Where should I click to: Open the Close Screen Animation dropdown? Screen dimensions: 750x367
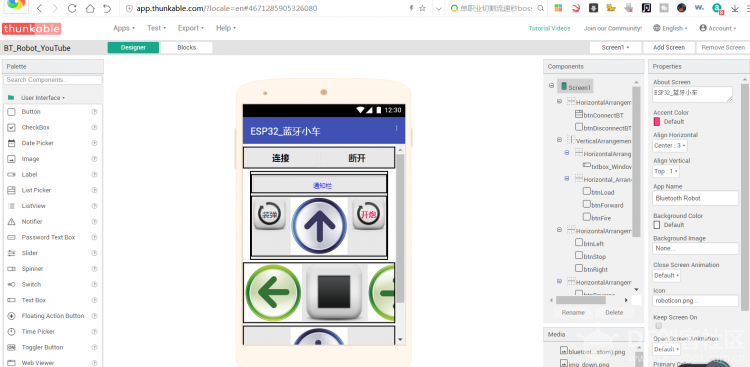click(666, 276)
